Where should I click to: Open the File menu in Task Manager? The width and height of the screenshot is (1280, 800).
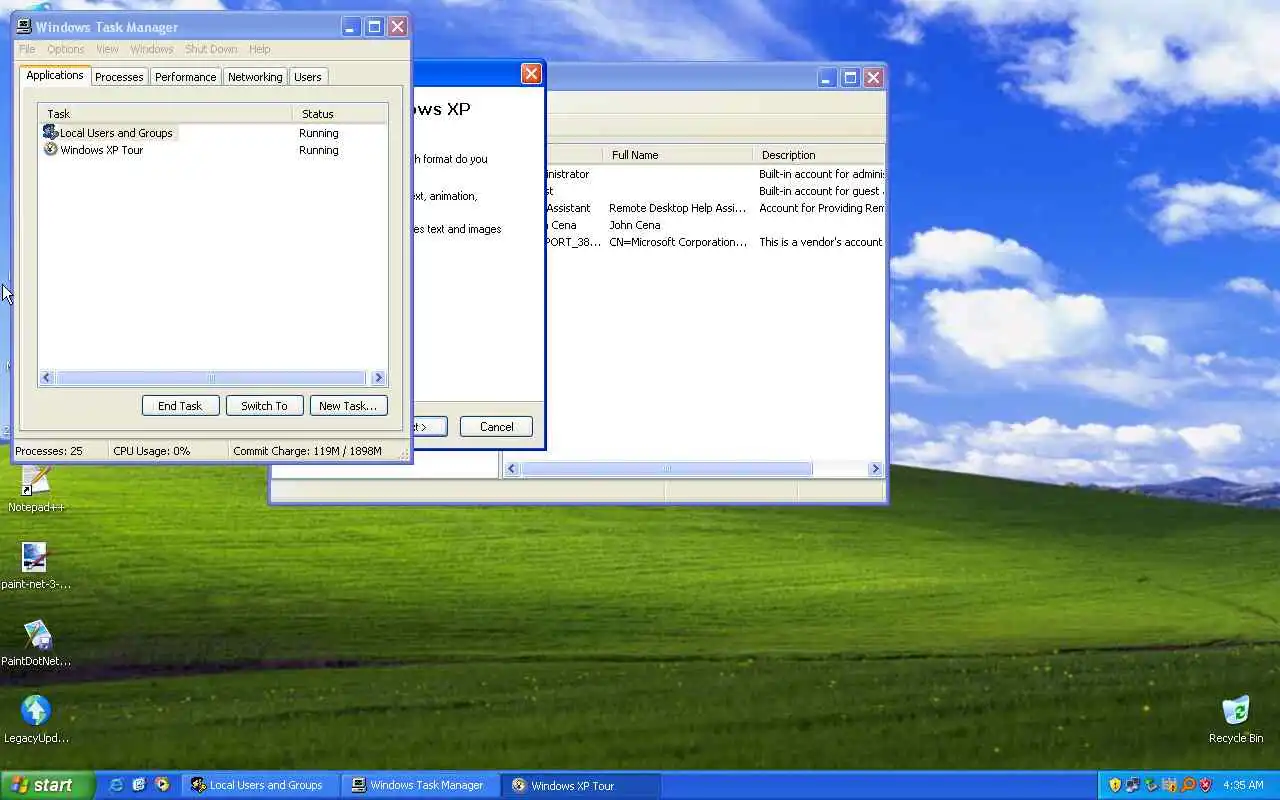pyautogui.click(x=27, y=49)
